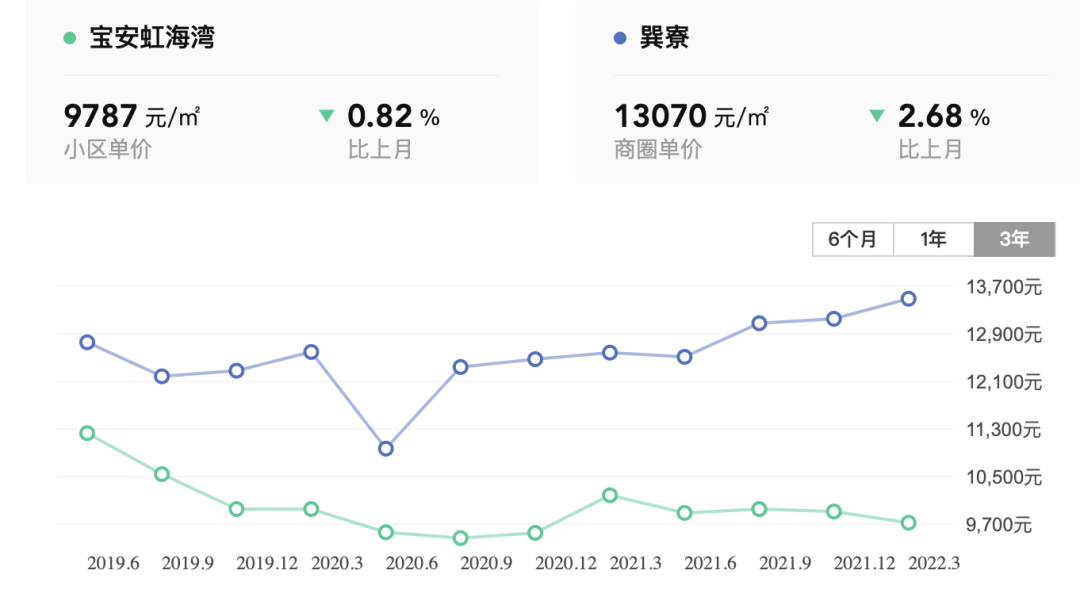
Task: Click the 13,700元 axis label
Action: tap(1004, 287)
